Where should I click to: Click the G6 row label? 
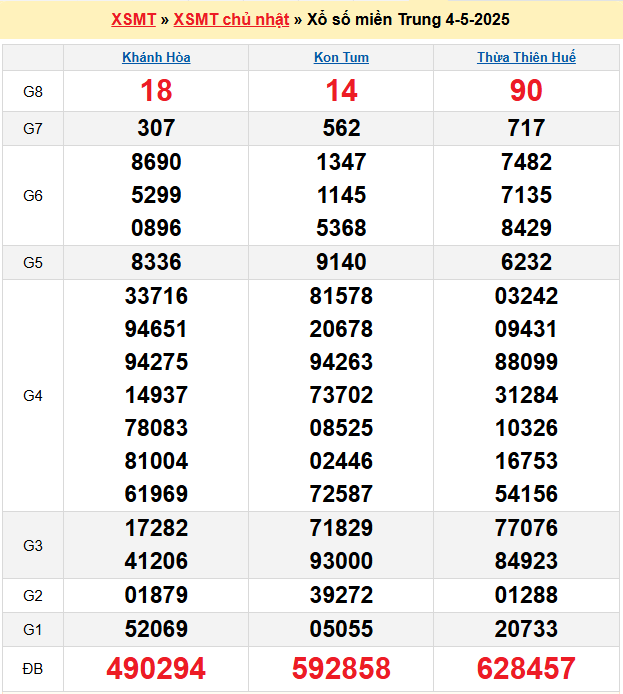coord(33,195)
